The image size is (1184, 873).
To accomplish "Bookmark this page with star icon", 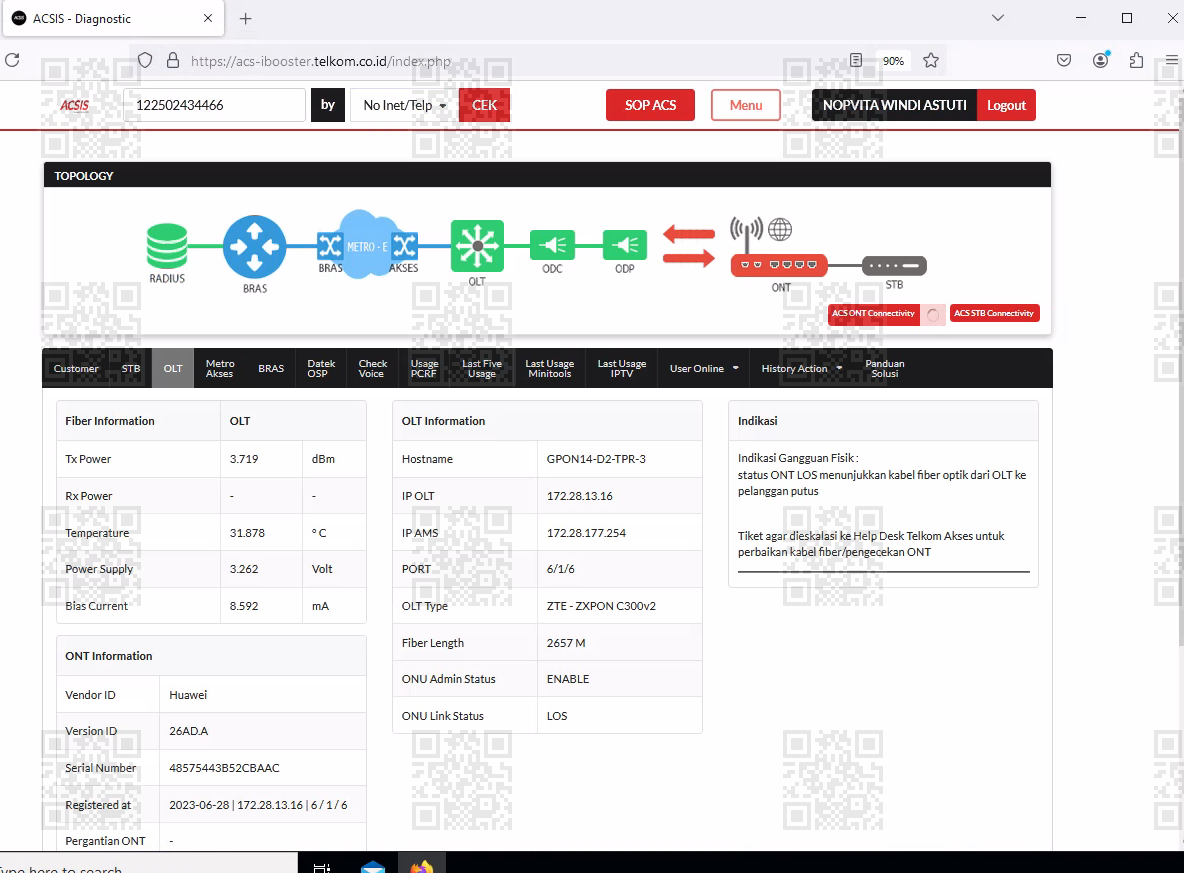I will coord(931,60).
